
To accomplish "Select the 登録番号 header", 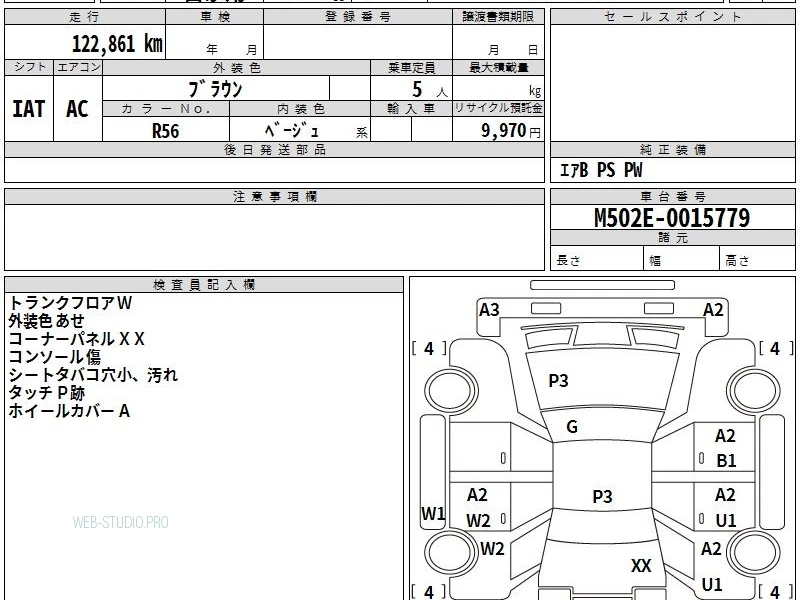I will 358,17.
